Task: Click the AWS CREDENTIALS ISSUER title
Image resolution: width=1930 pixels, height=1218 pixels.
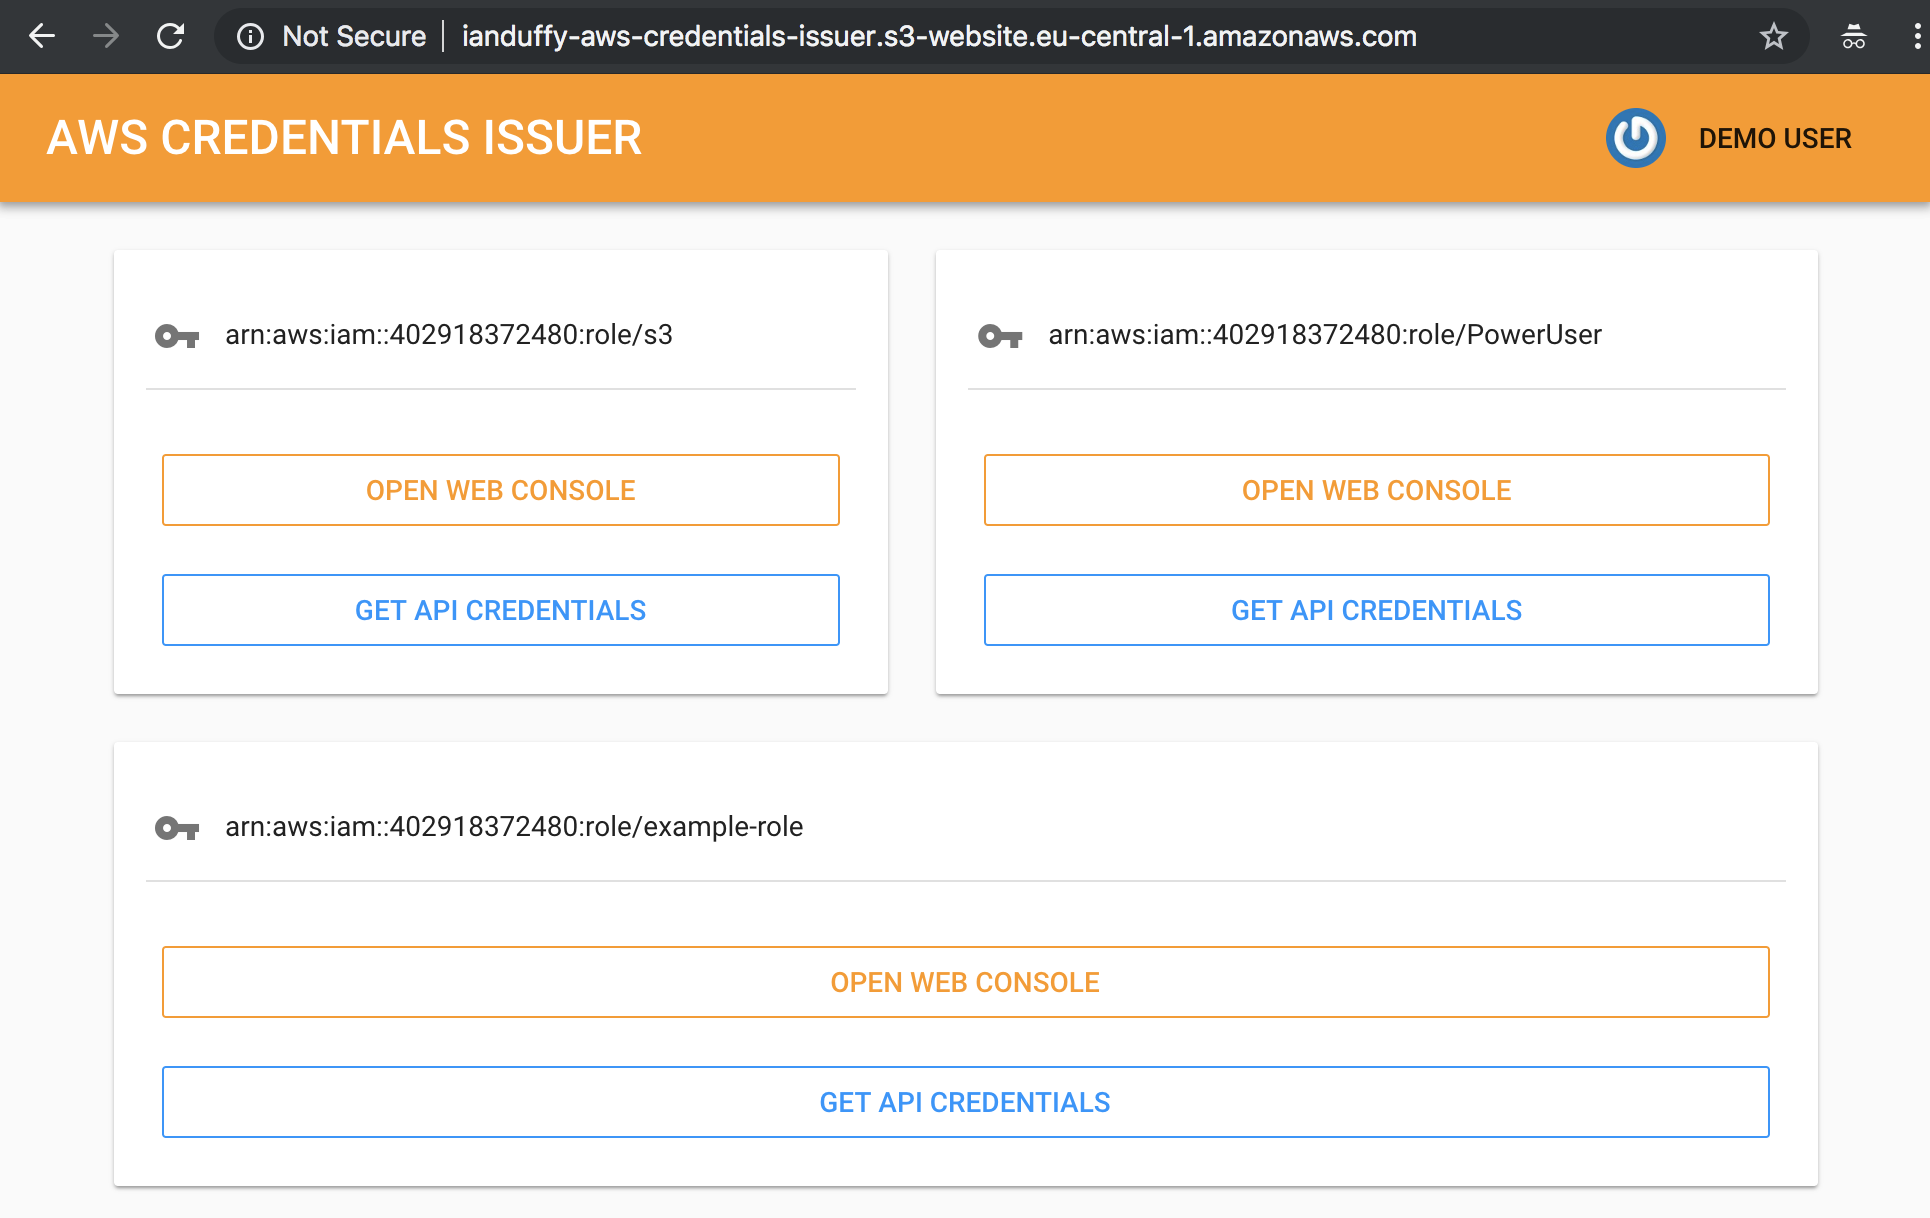Action: 344,138
